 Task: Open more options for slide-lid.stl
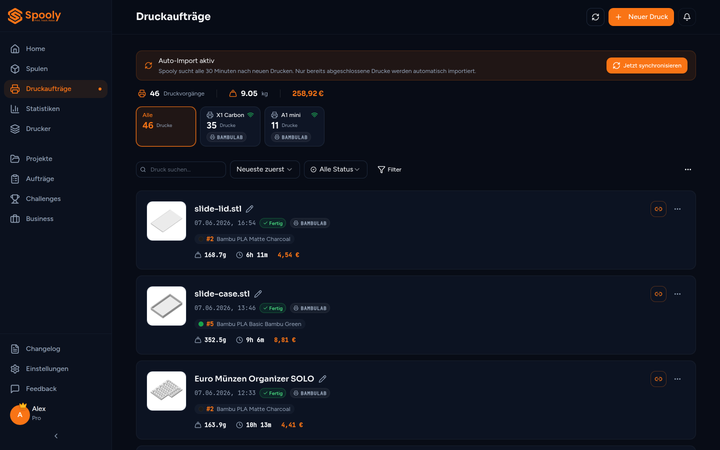677,209
